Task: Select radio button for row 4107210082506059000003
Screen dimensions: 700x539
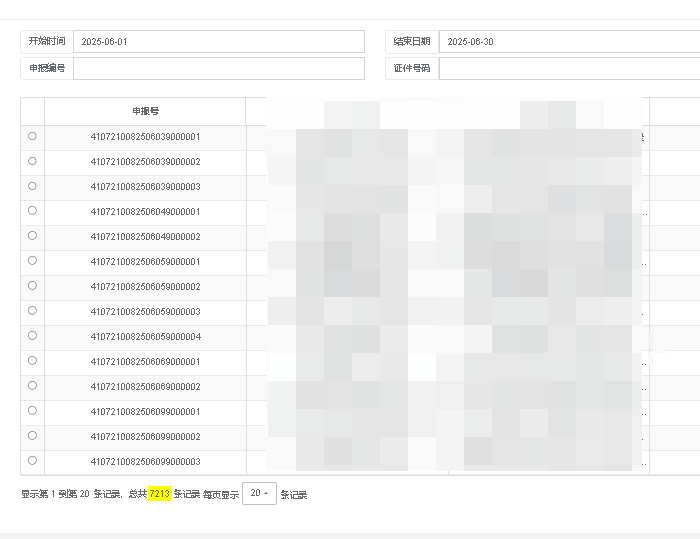Action: tap(32, 311)
